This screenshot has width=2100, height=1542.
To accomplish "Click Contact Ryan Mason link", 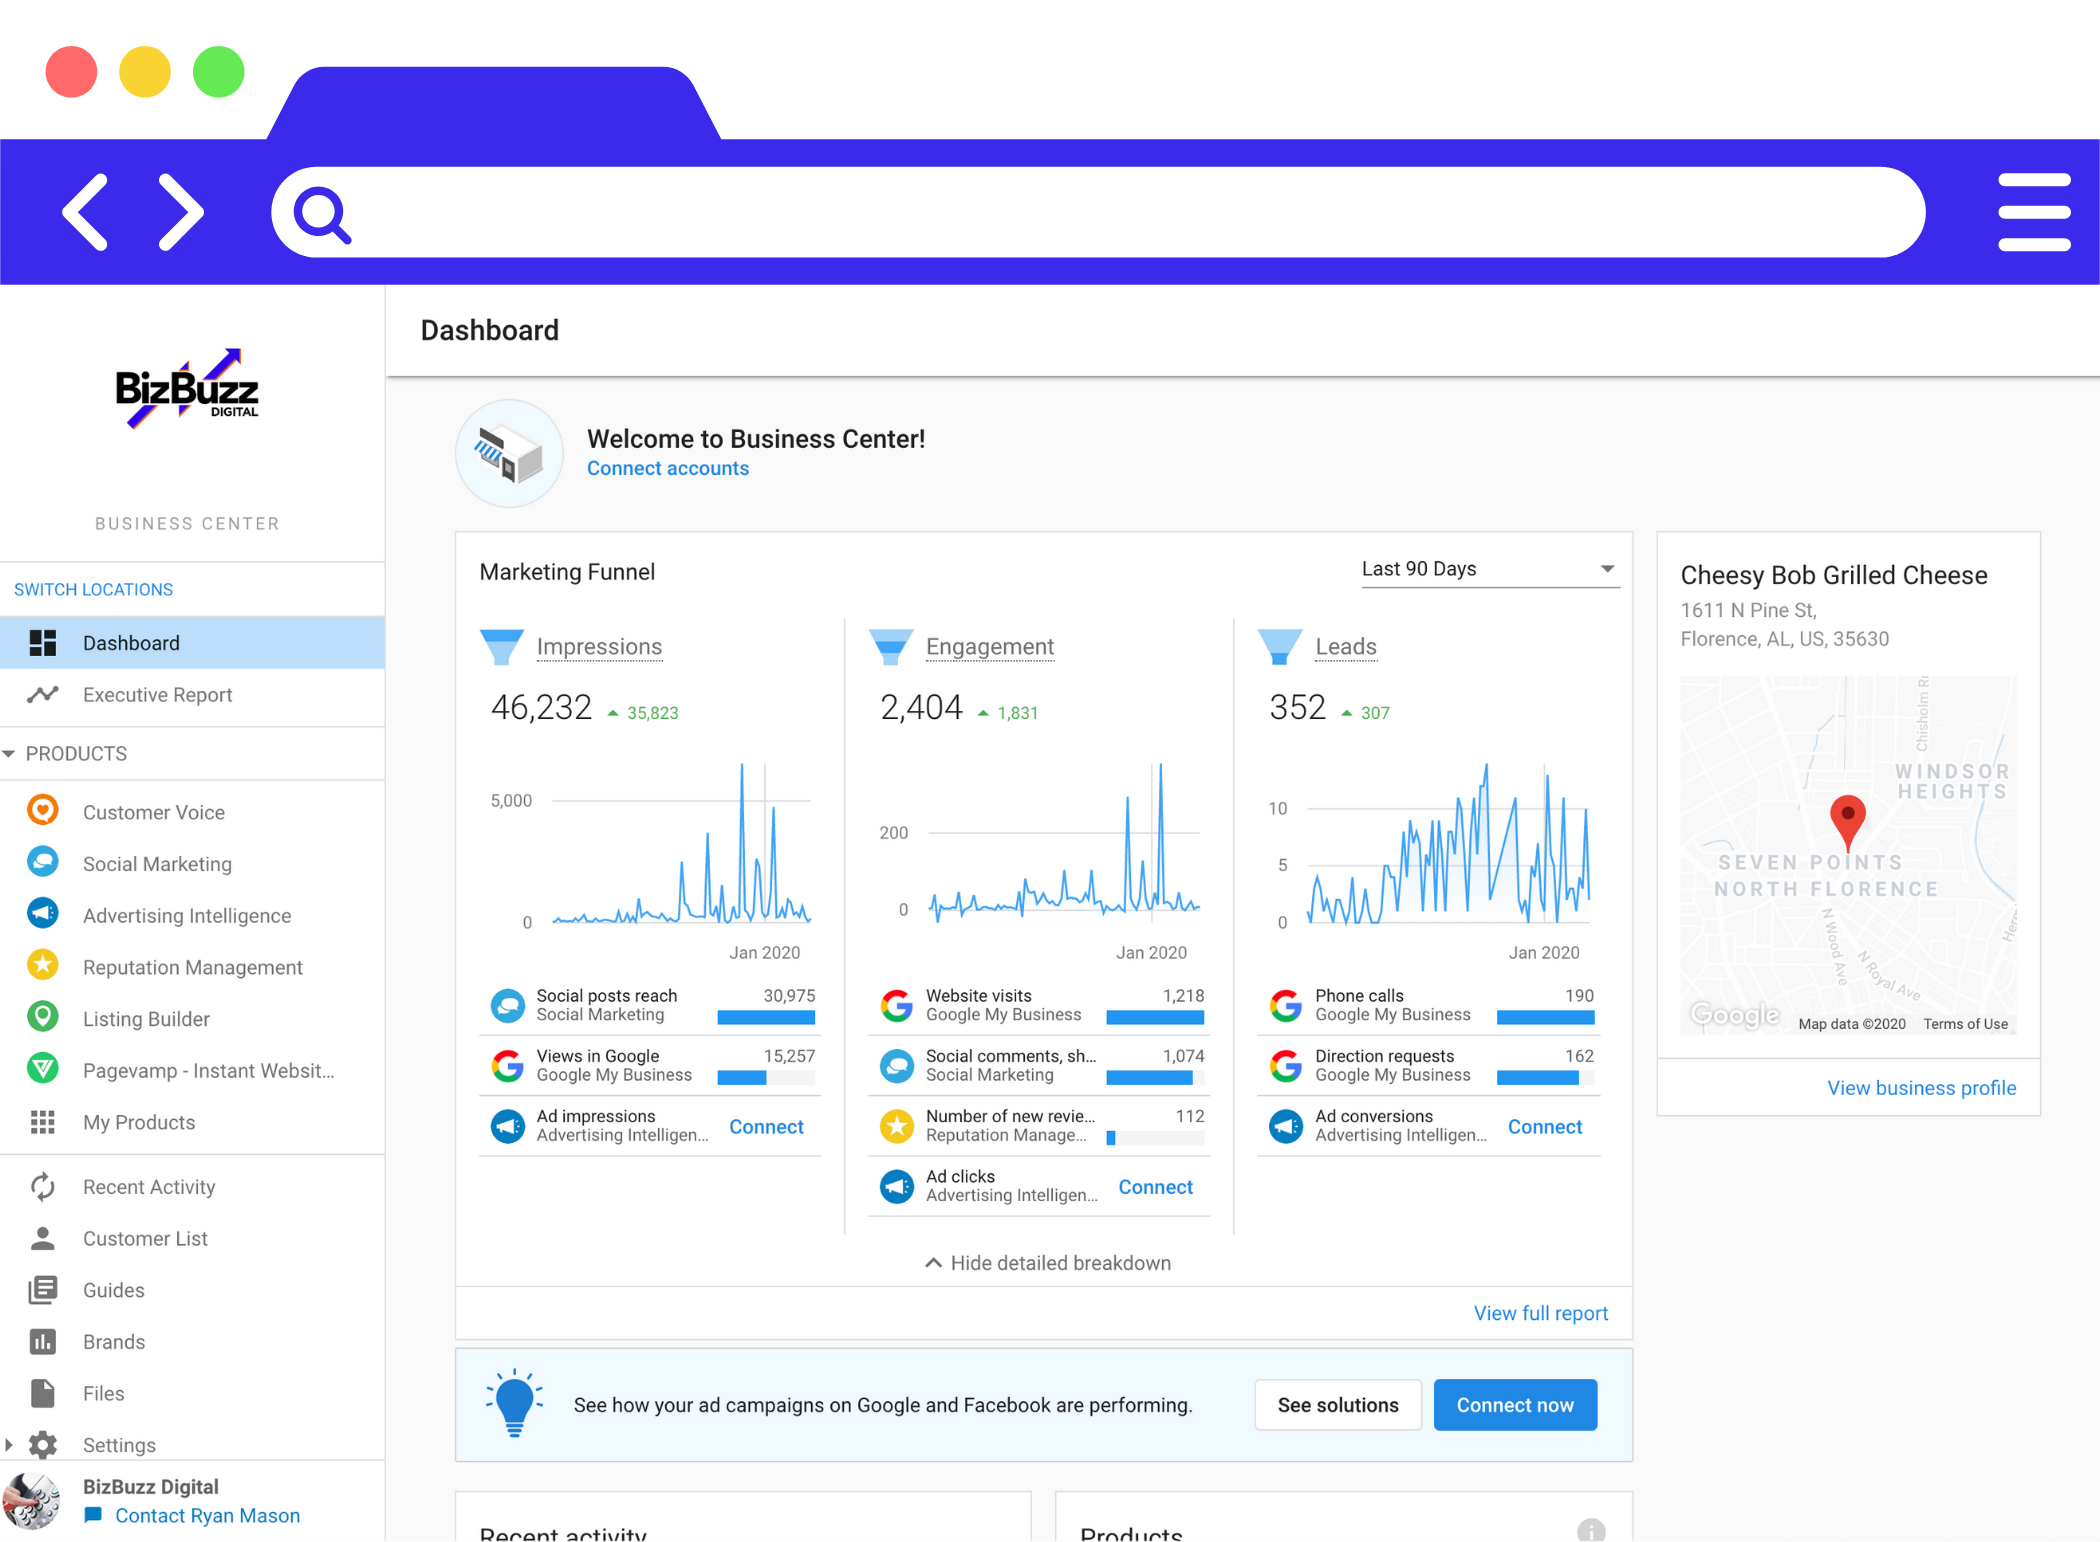I will pos(207,1515).
